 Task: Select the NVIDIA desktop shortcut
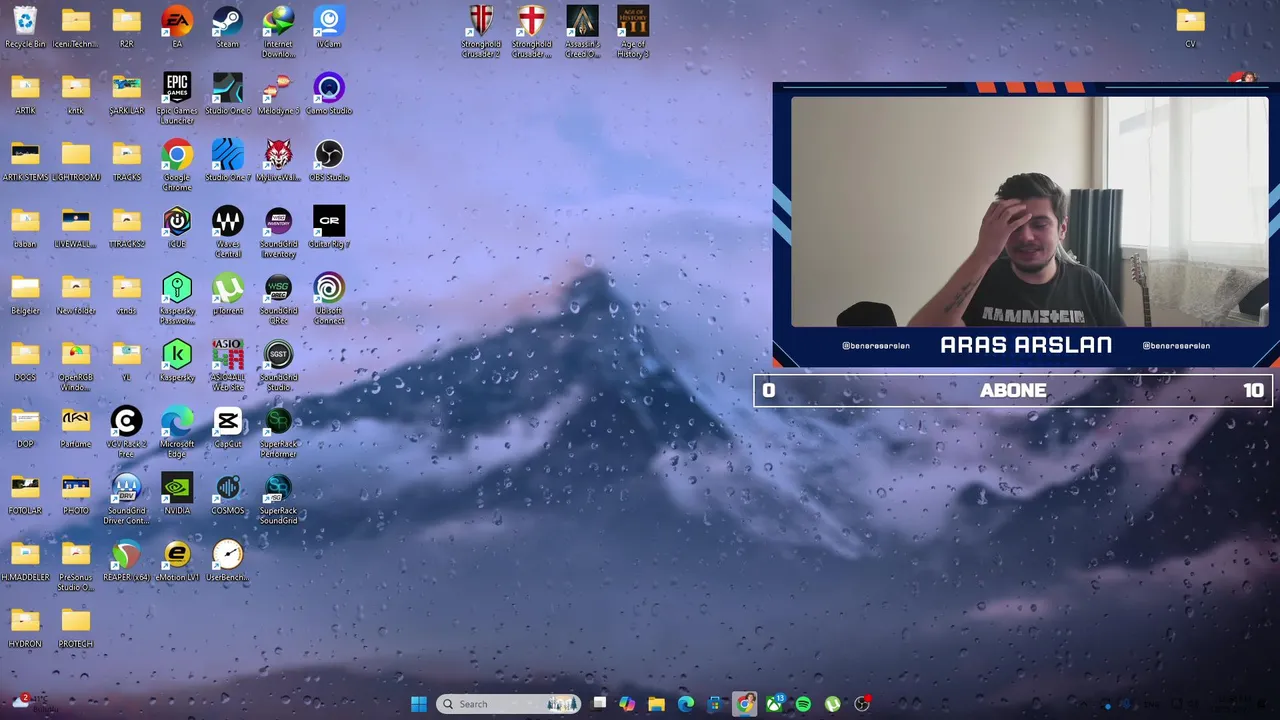tap(177, 494)
